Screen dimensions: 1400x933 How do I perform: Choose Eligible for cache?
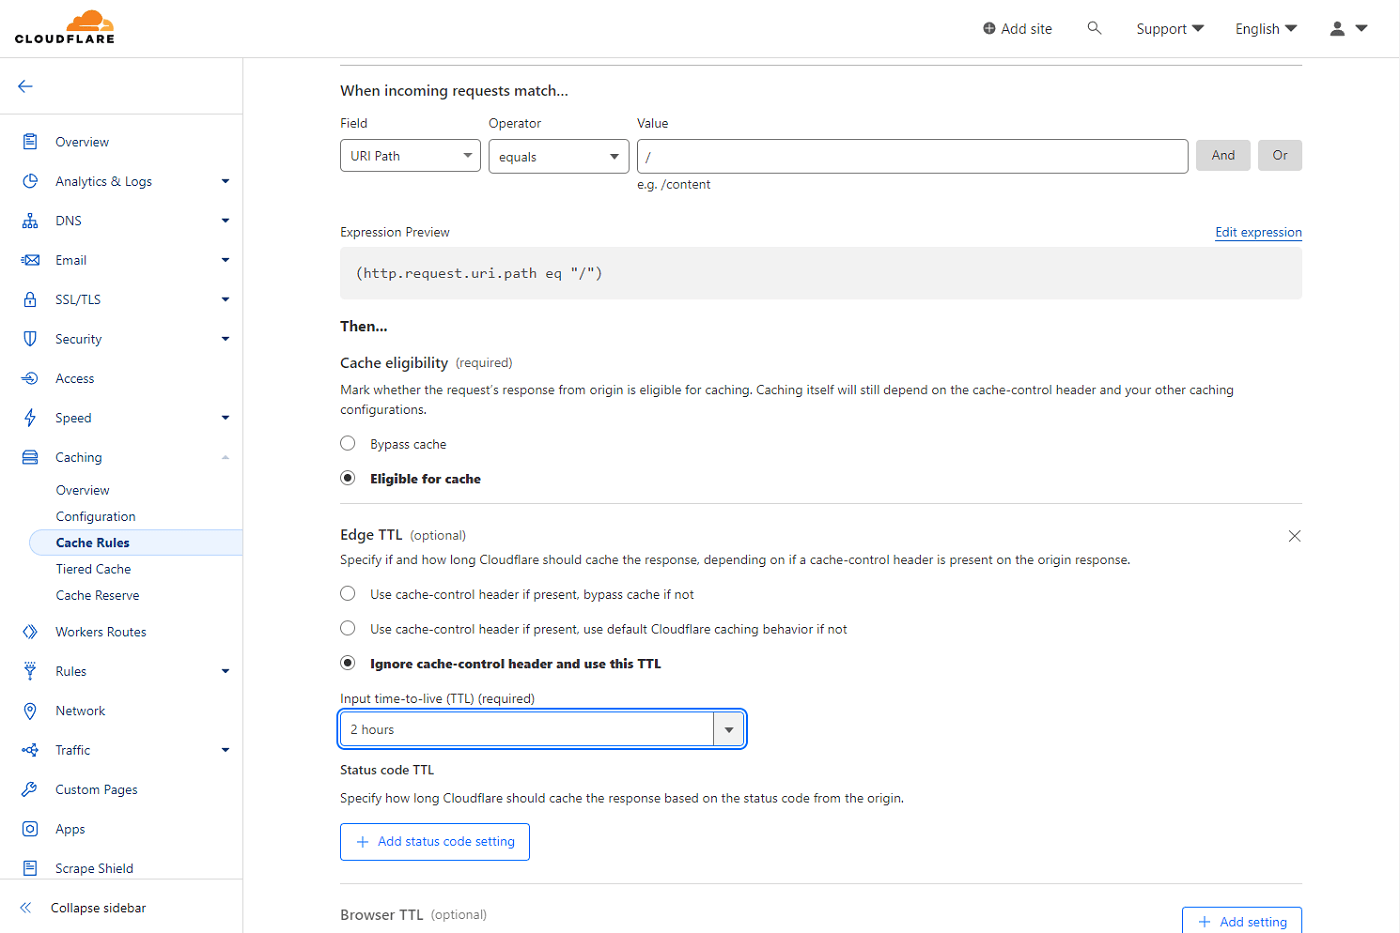[x=348, y=477]
